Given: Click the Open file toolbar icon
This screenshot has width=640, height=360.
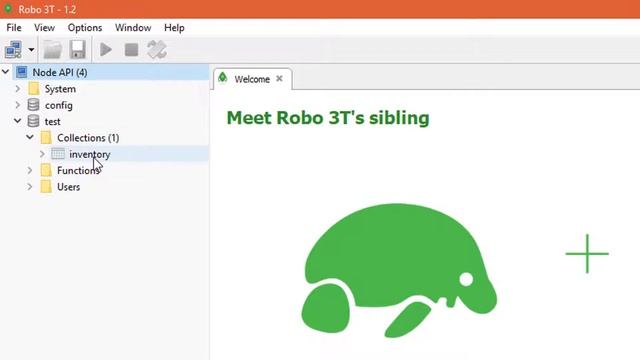Looking at the screenshot, I should click(x=53, y=50).
